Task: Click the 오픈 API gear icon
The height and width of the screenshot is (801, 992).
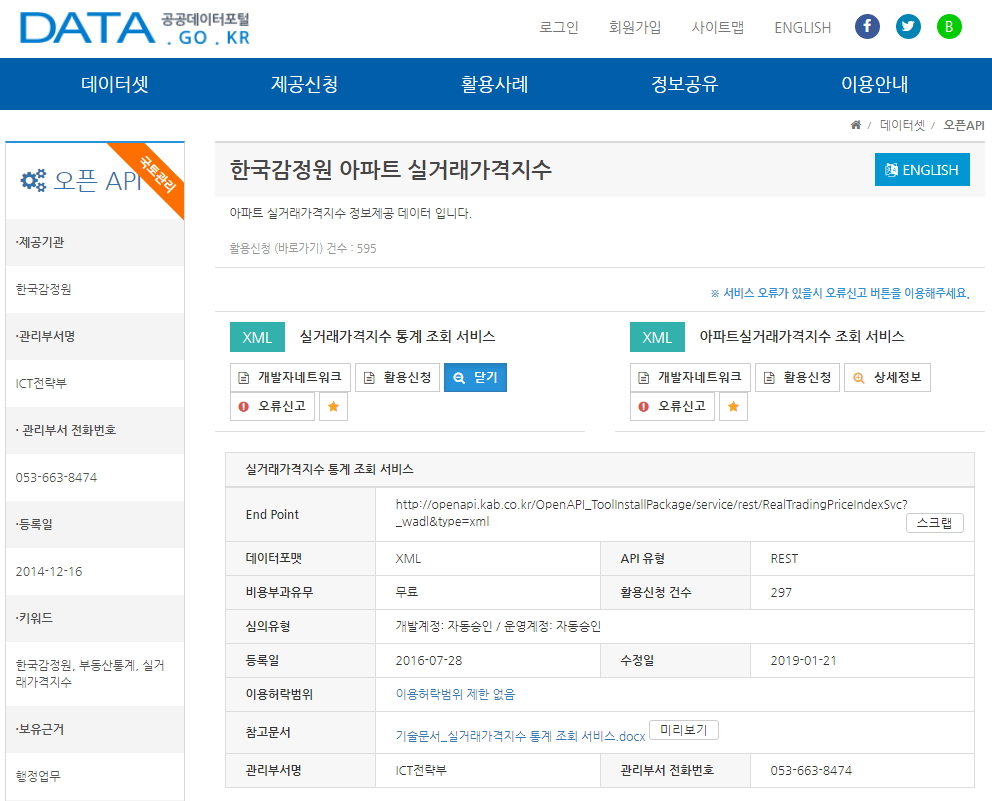Action: 33,180
